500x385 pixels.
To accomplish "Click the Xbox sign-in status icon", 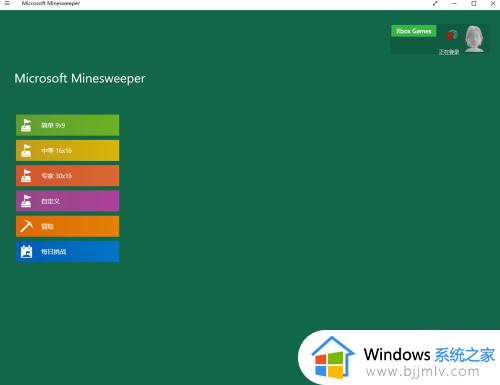I will (x=452, y=35).
